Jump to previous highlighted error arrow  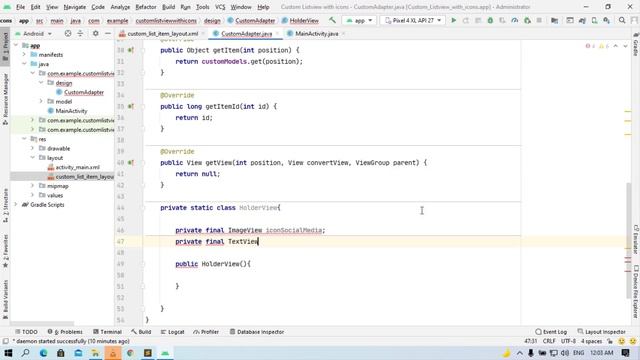pos(616,46)
